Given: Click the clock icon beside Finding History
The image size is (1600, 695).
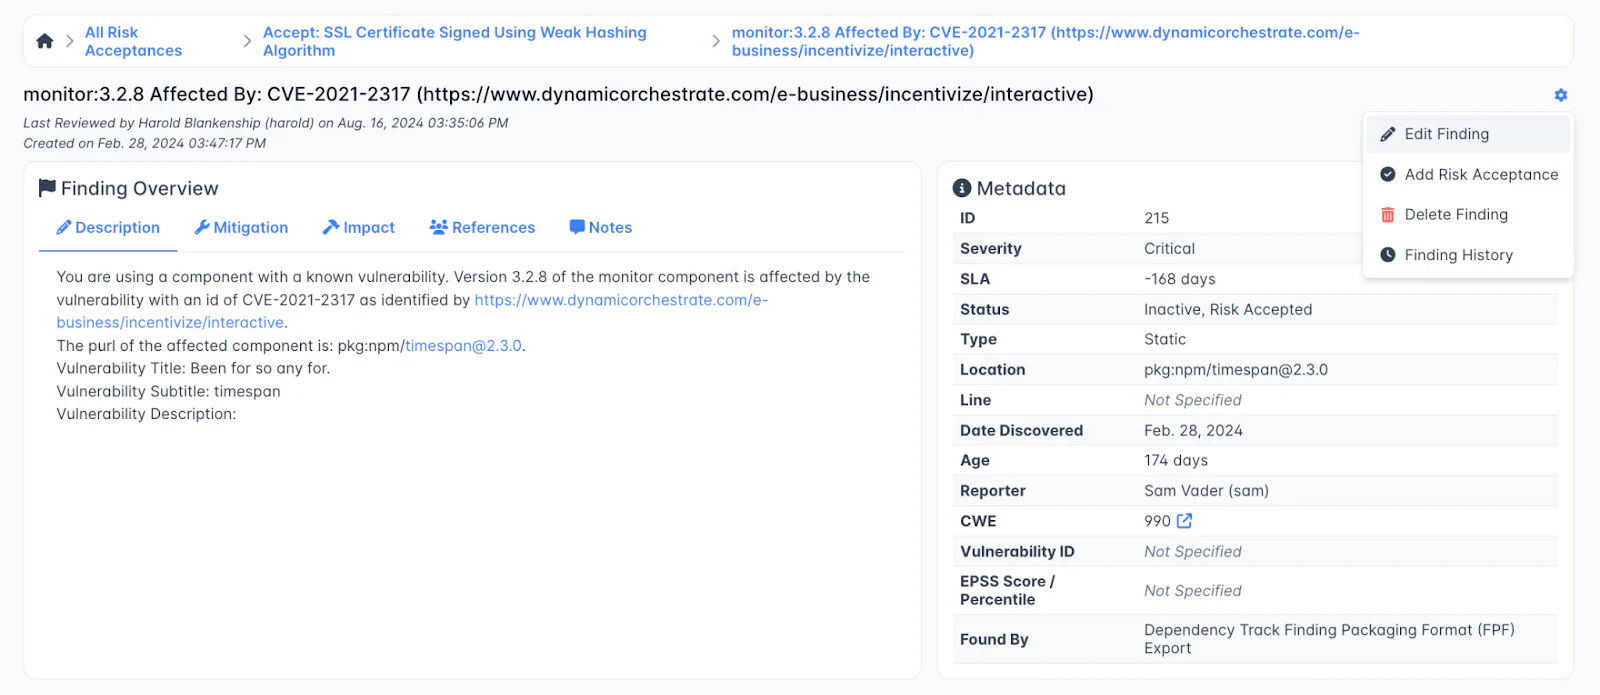Looking at the screenshot, I should 1388,255.
